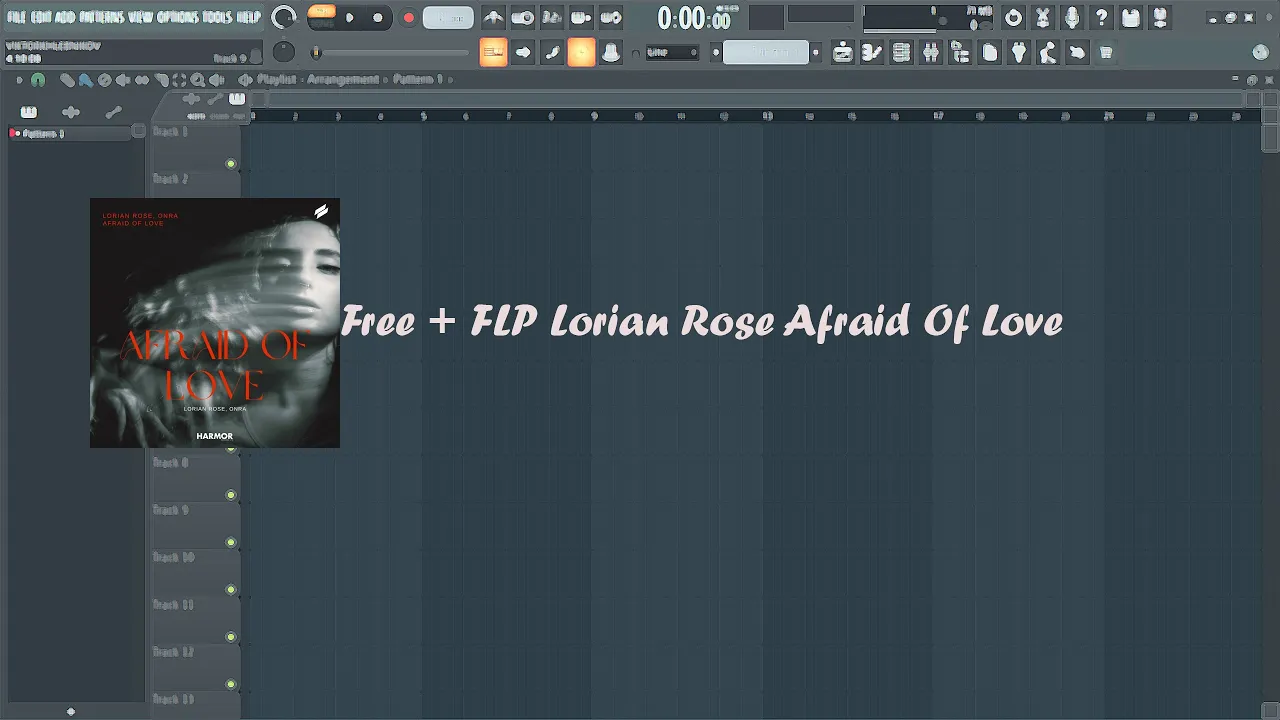Click the save project icon

1130,17
